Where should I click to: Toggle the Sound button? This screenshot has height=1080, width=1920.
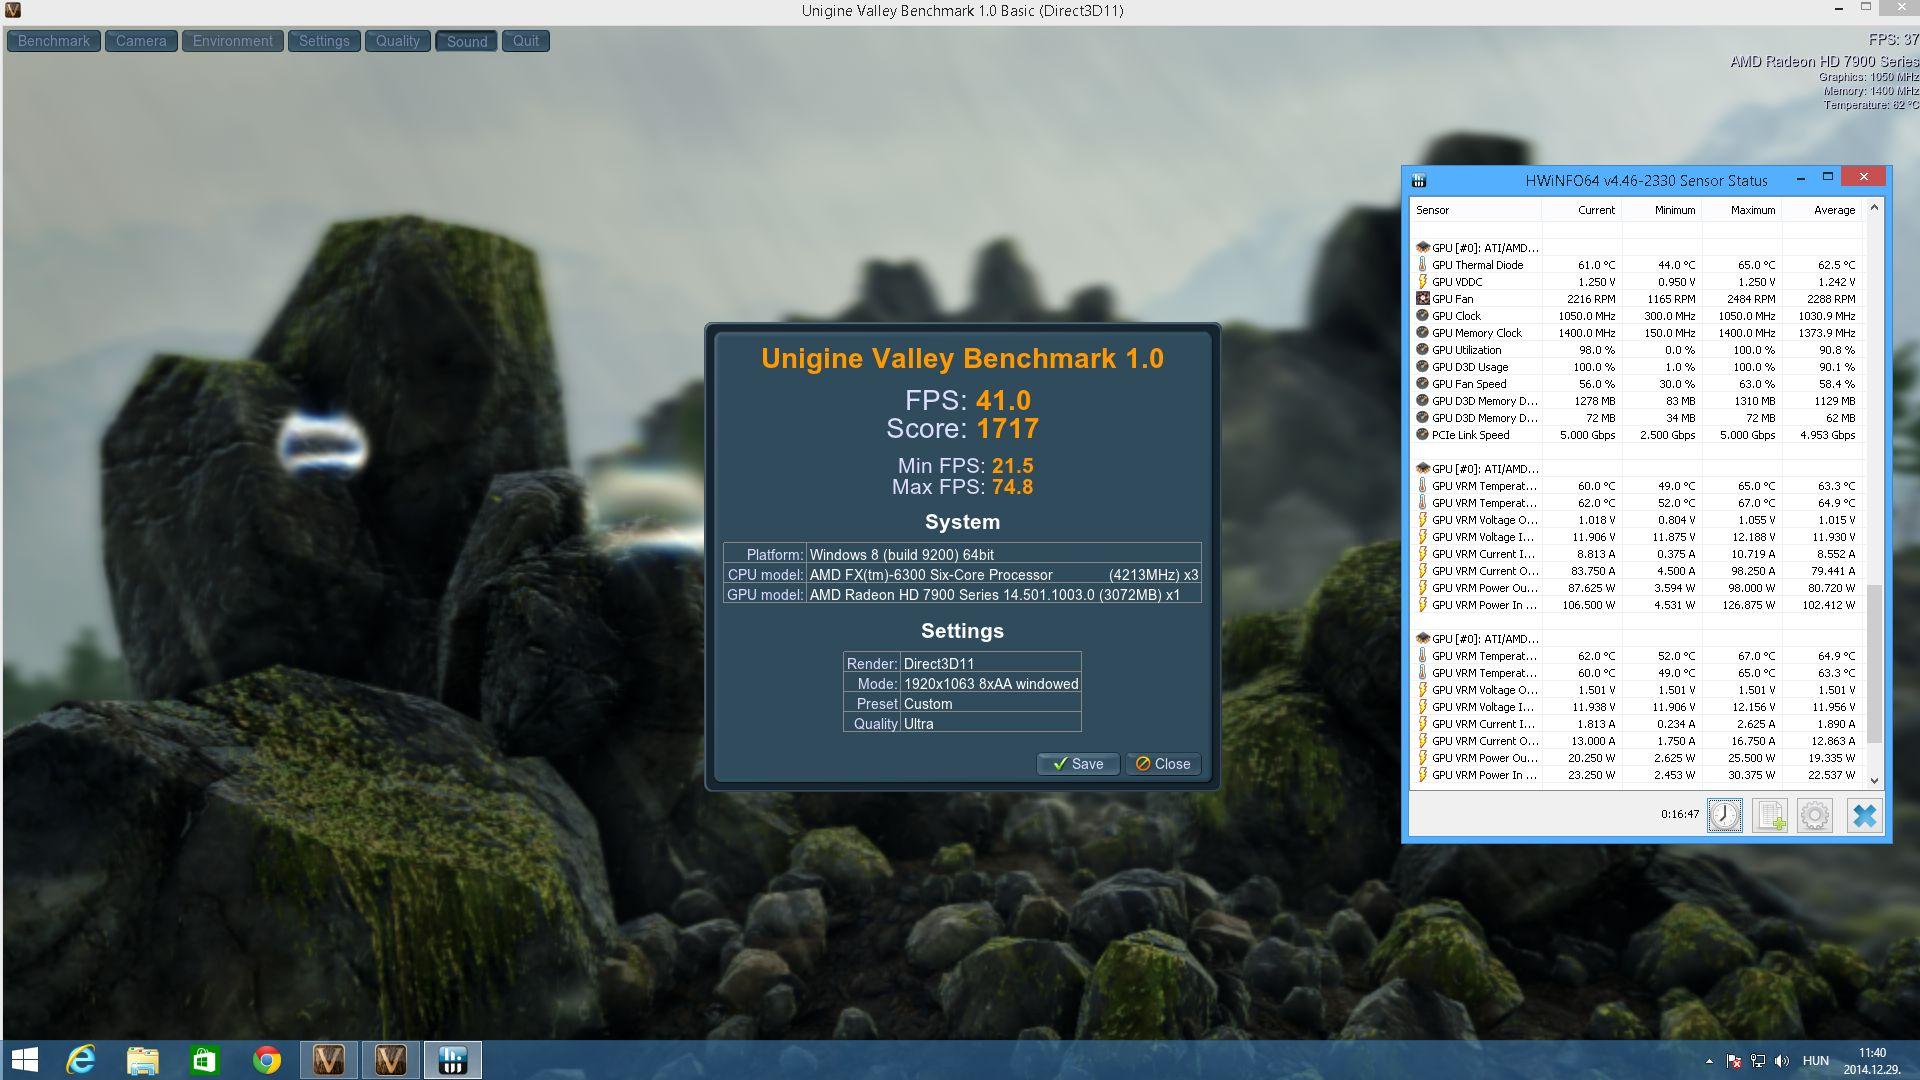tap(467, 41)
